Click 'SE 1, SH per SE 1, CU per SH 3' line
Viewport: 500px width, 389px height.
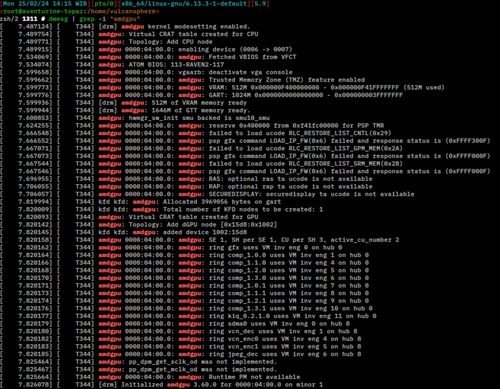[x=304, y=240]
